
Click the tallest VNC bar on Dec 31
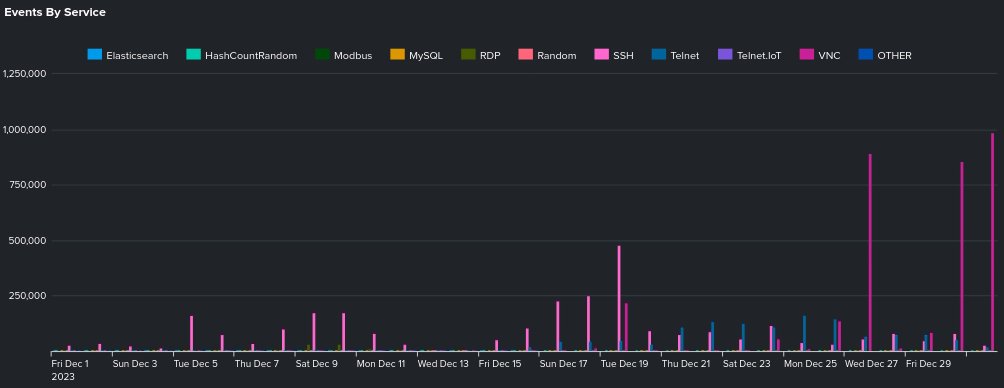point(992,242)
